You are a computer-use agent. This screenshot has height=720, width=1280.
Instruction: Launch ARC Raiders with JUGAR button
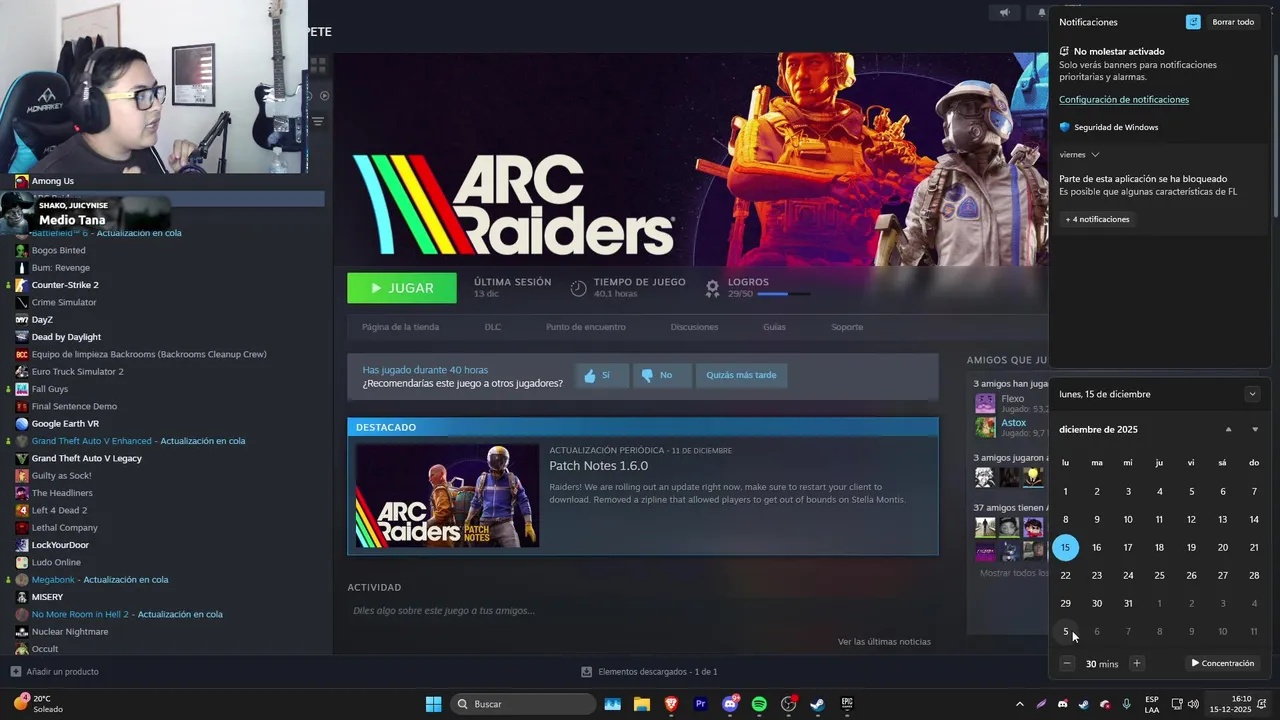point(402,288)
